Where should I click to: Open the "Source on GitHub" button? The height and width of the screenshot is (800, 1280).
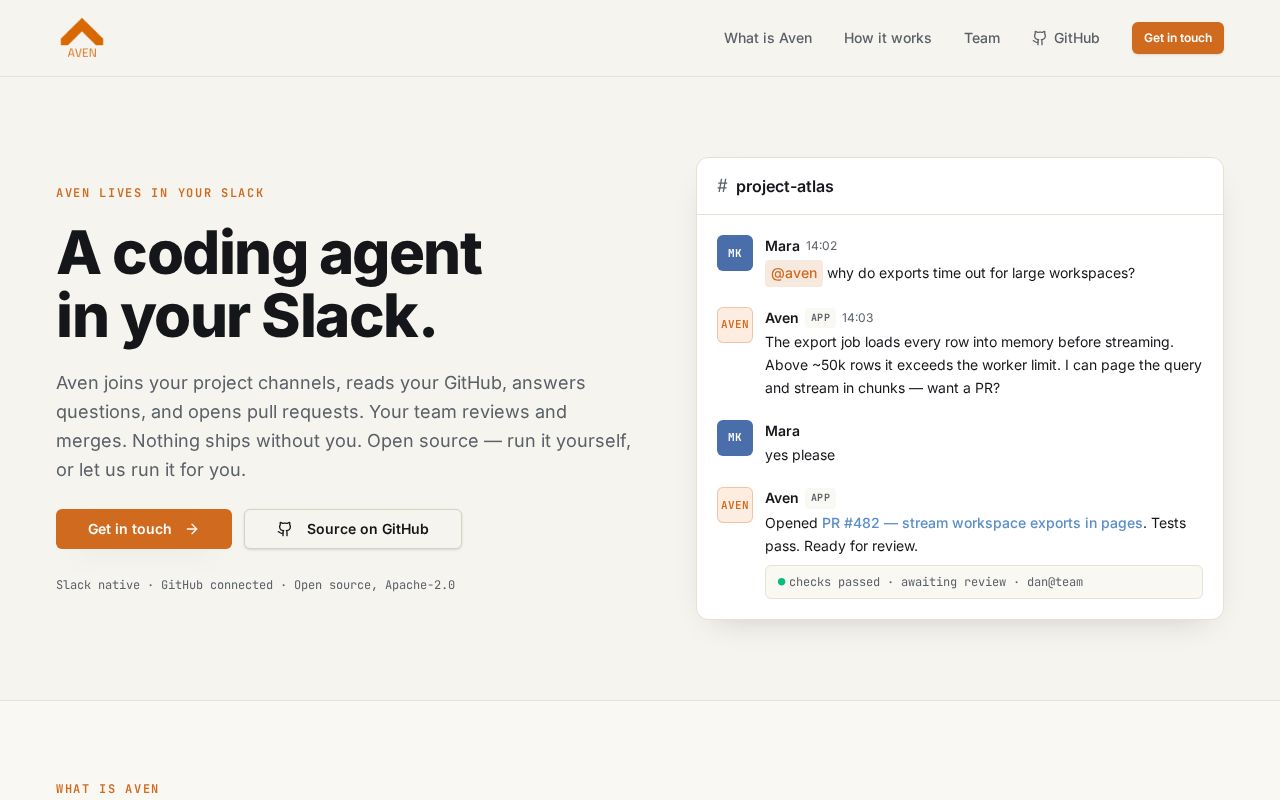(x=353, y=529)
